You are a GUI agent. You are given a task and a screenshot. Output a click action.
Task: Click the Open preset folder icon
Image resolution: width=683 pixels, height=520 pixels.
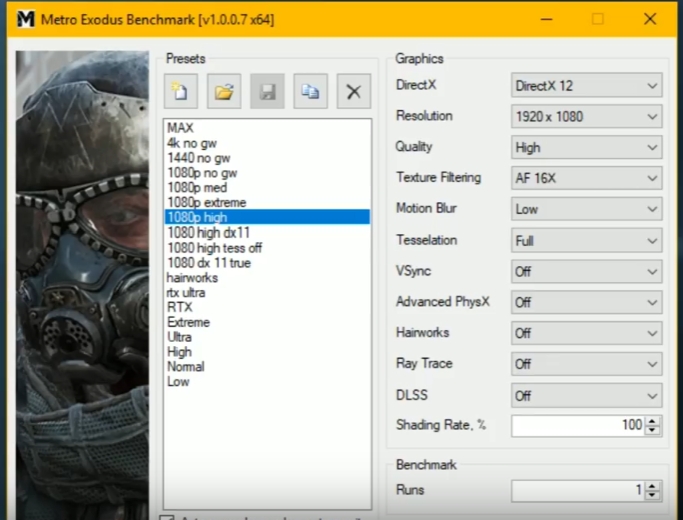[x=224, y=91]
